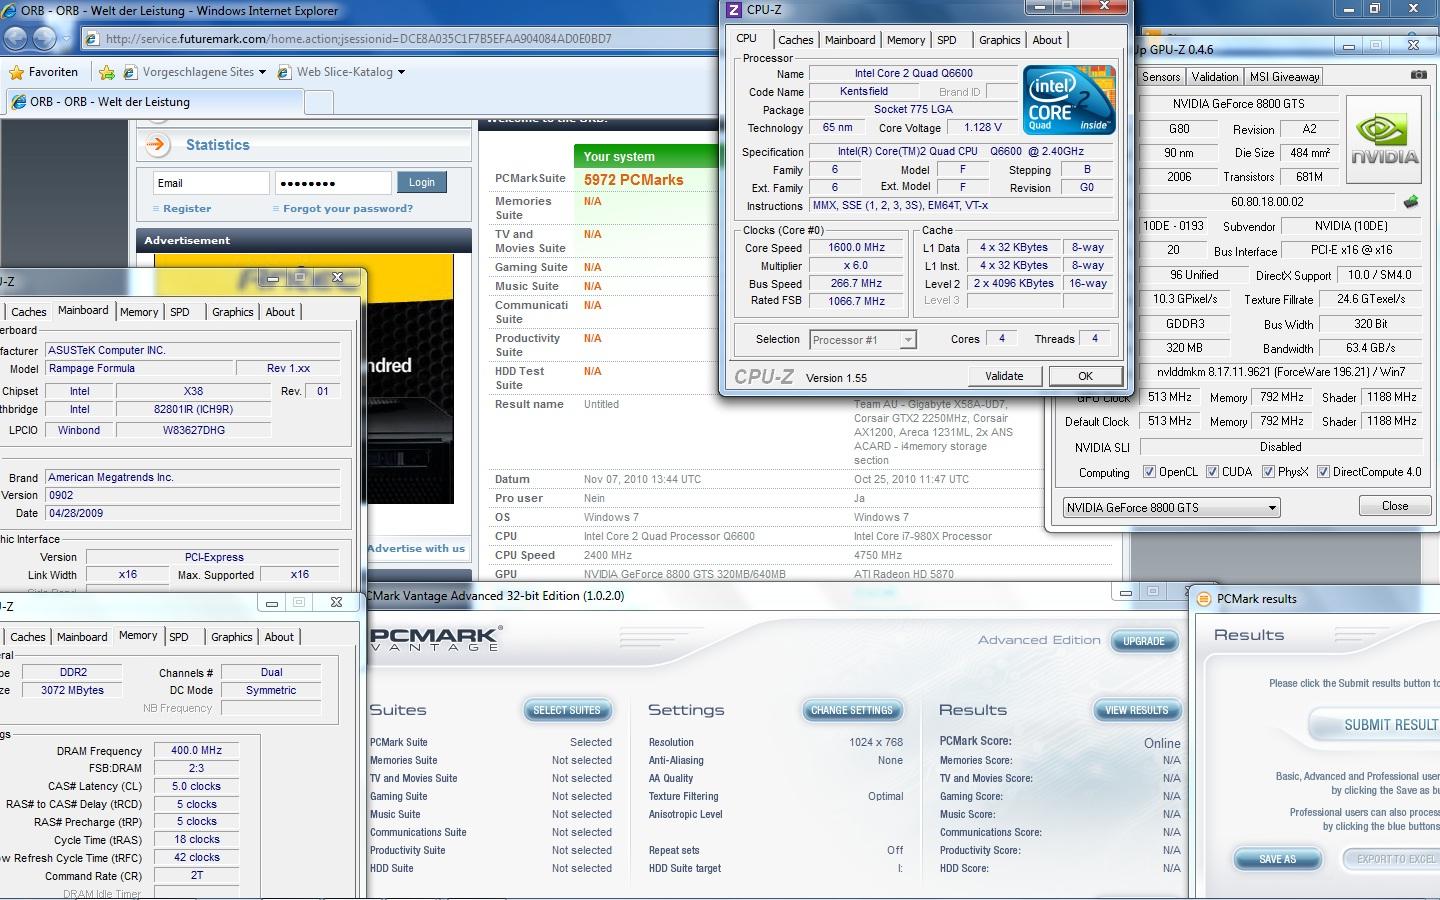Click the 400.0 MHz DRAM Frequency value
Image resolution: width=1440 pixels, height=900 pixels.
tap(196, 750)
